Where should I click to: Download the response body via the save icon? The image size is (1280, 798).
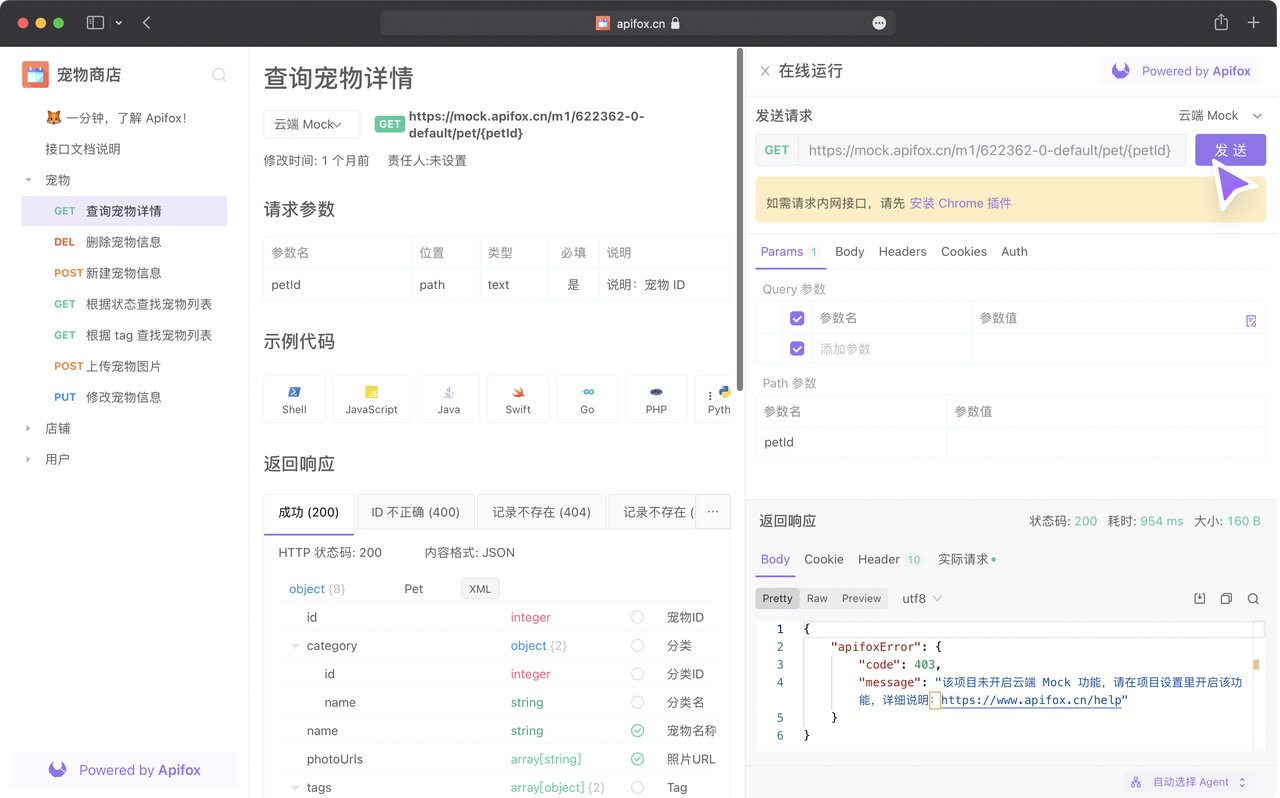(1200, 599)
